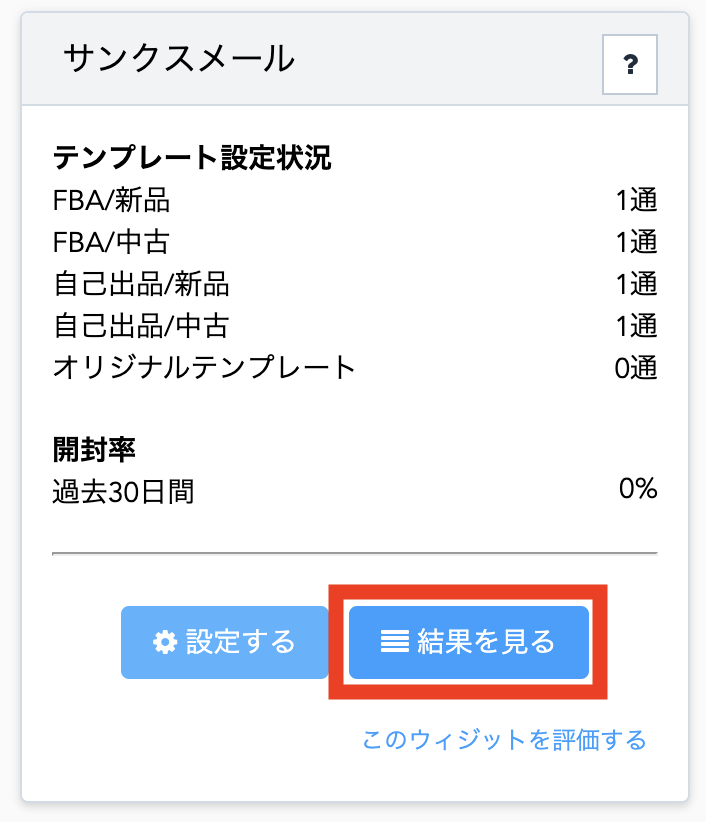This screenshot has width=706, height=822.
Task: Open settings via the 設定する label
Action: (x=241, y=642)
